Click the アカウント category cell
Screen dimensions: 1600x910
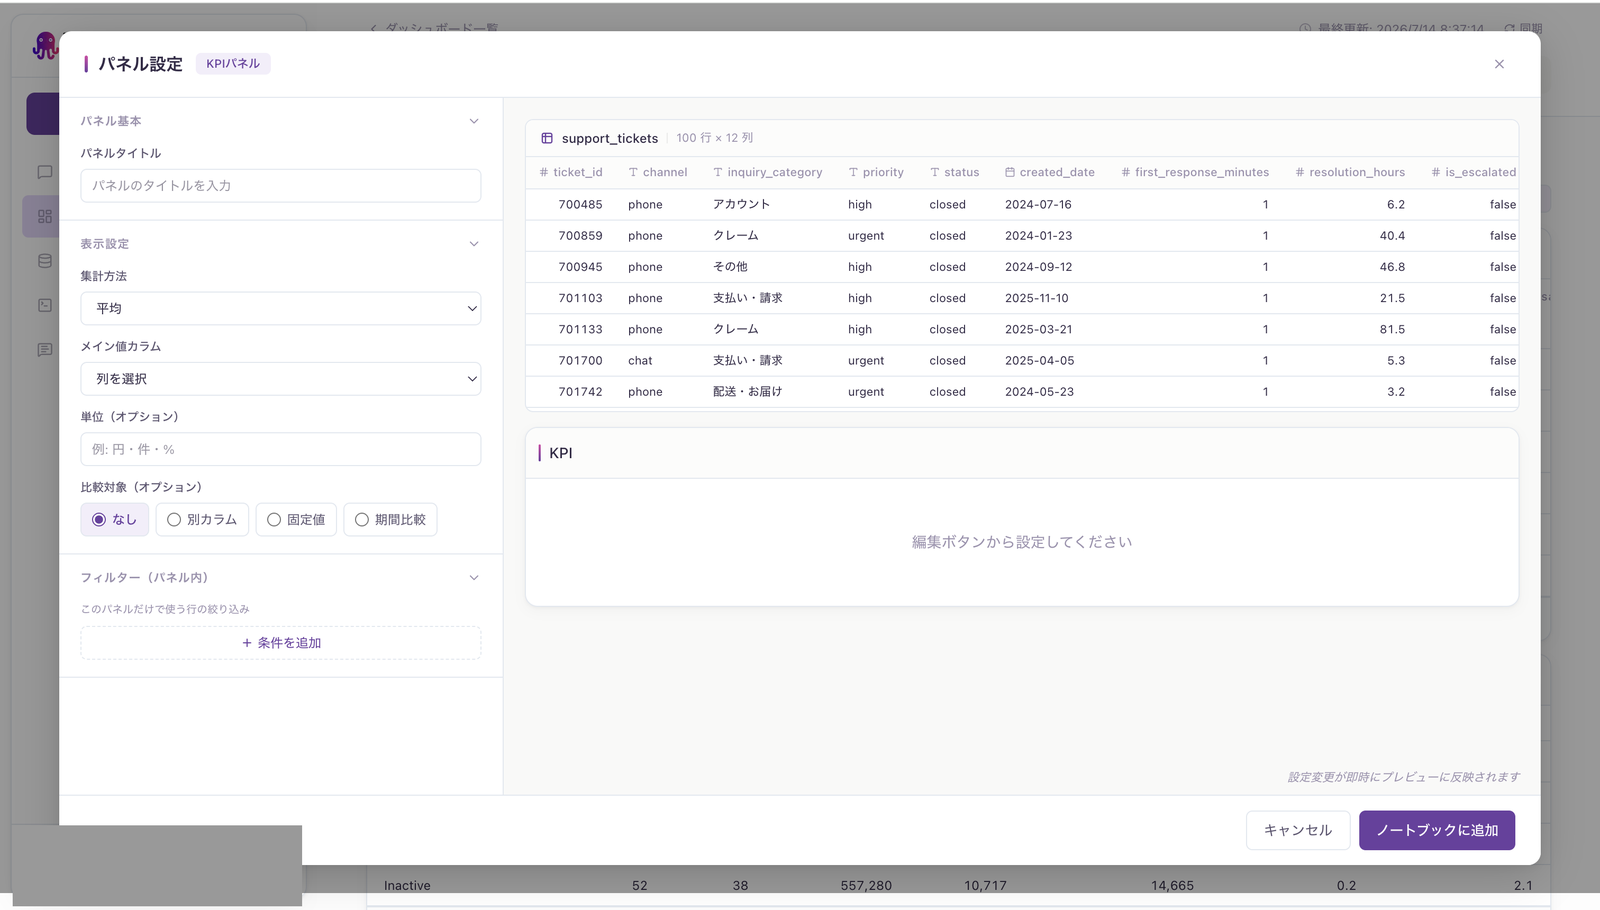(741, 204)
